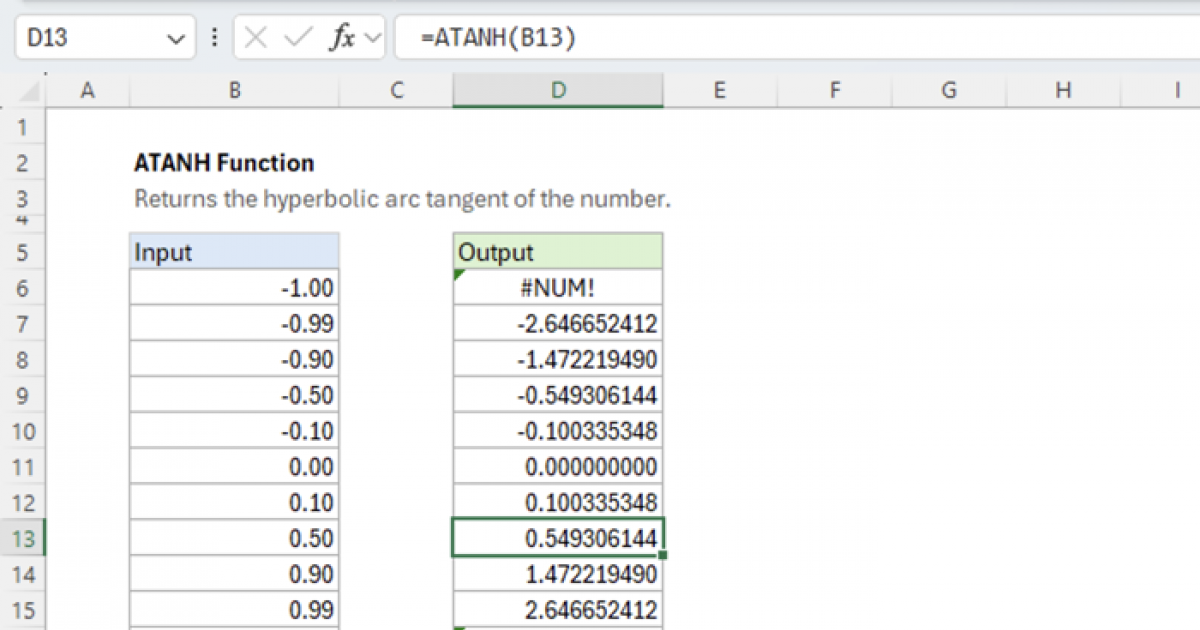Screen dimensions: 1200x630
Task: Expand the formula bar with its chevron
Action: coord(371,38)
